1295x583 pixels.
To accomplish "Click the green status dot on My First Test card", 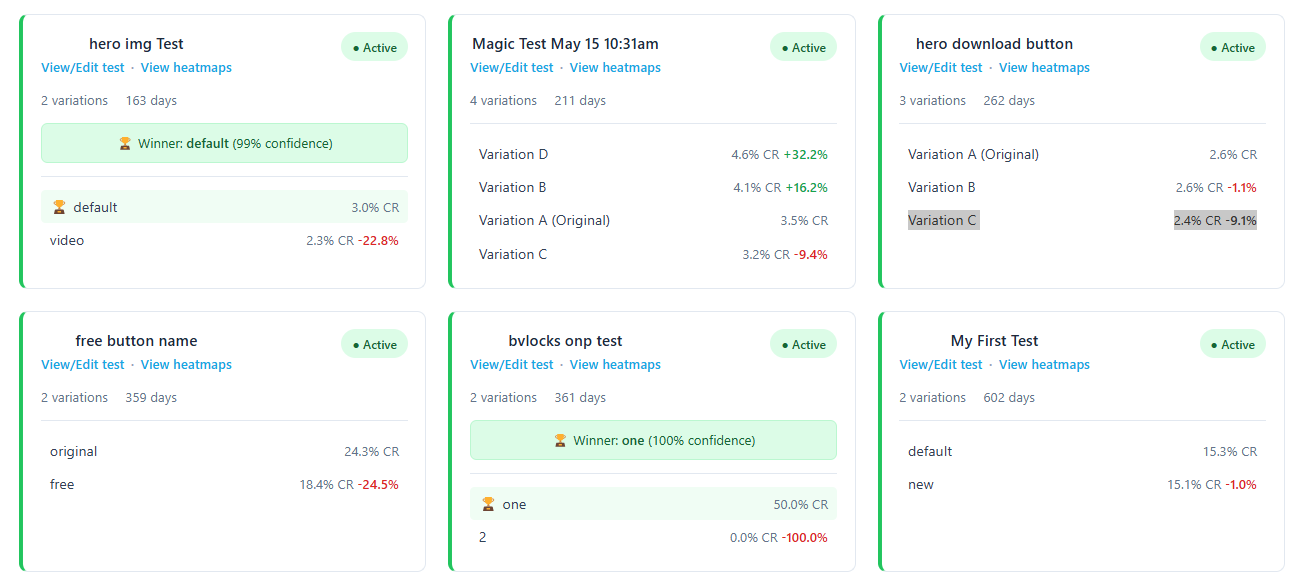I will pos(1214,343).
